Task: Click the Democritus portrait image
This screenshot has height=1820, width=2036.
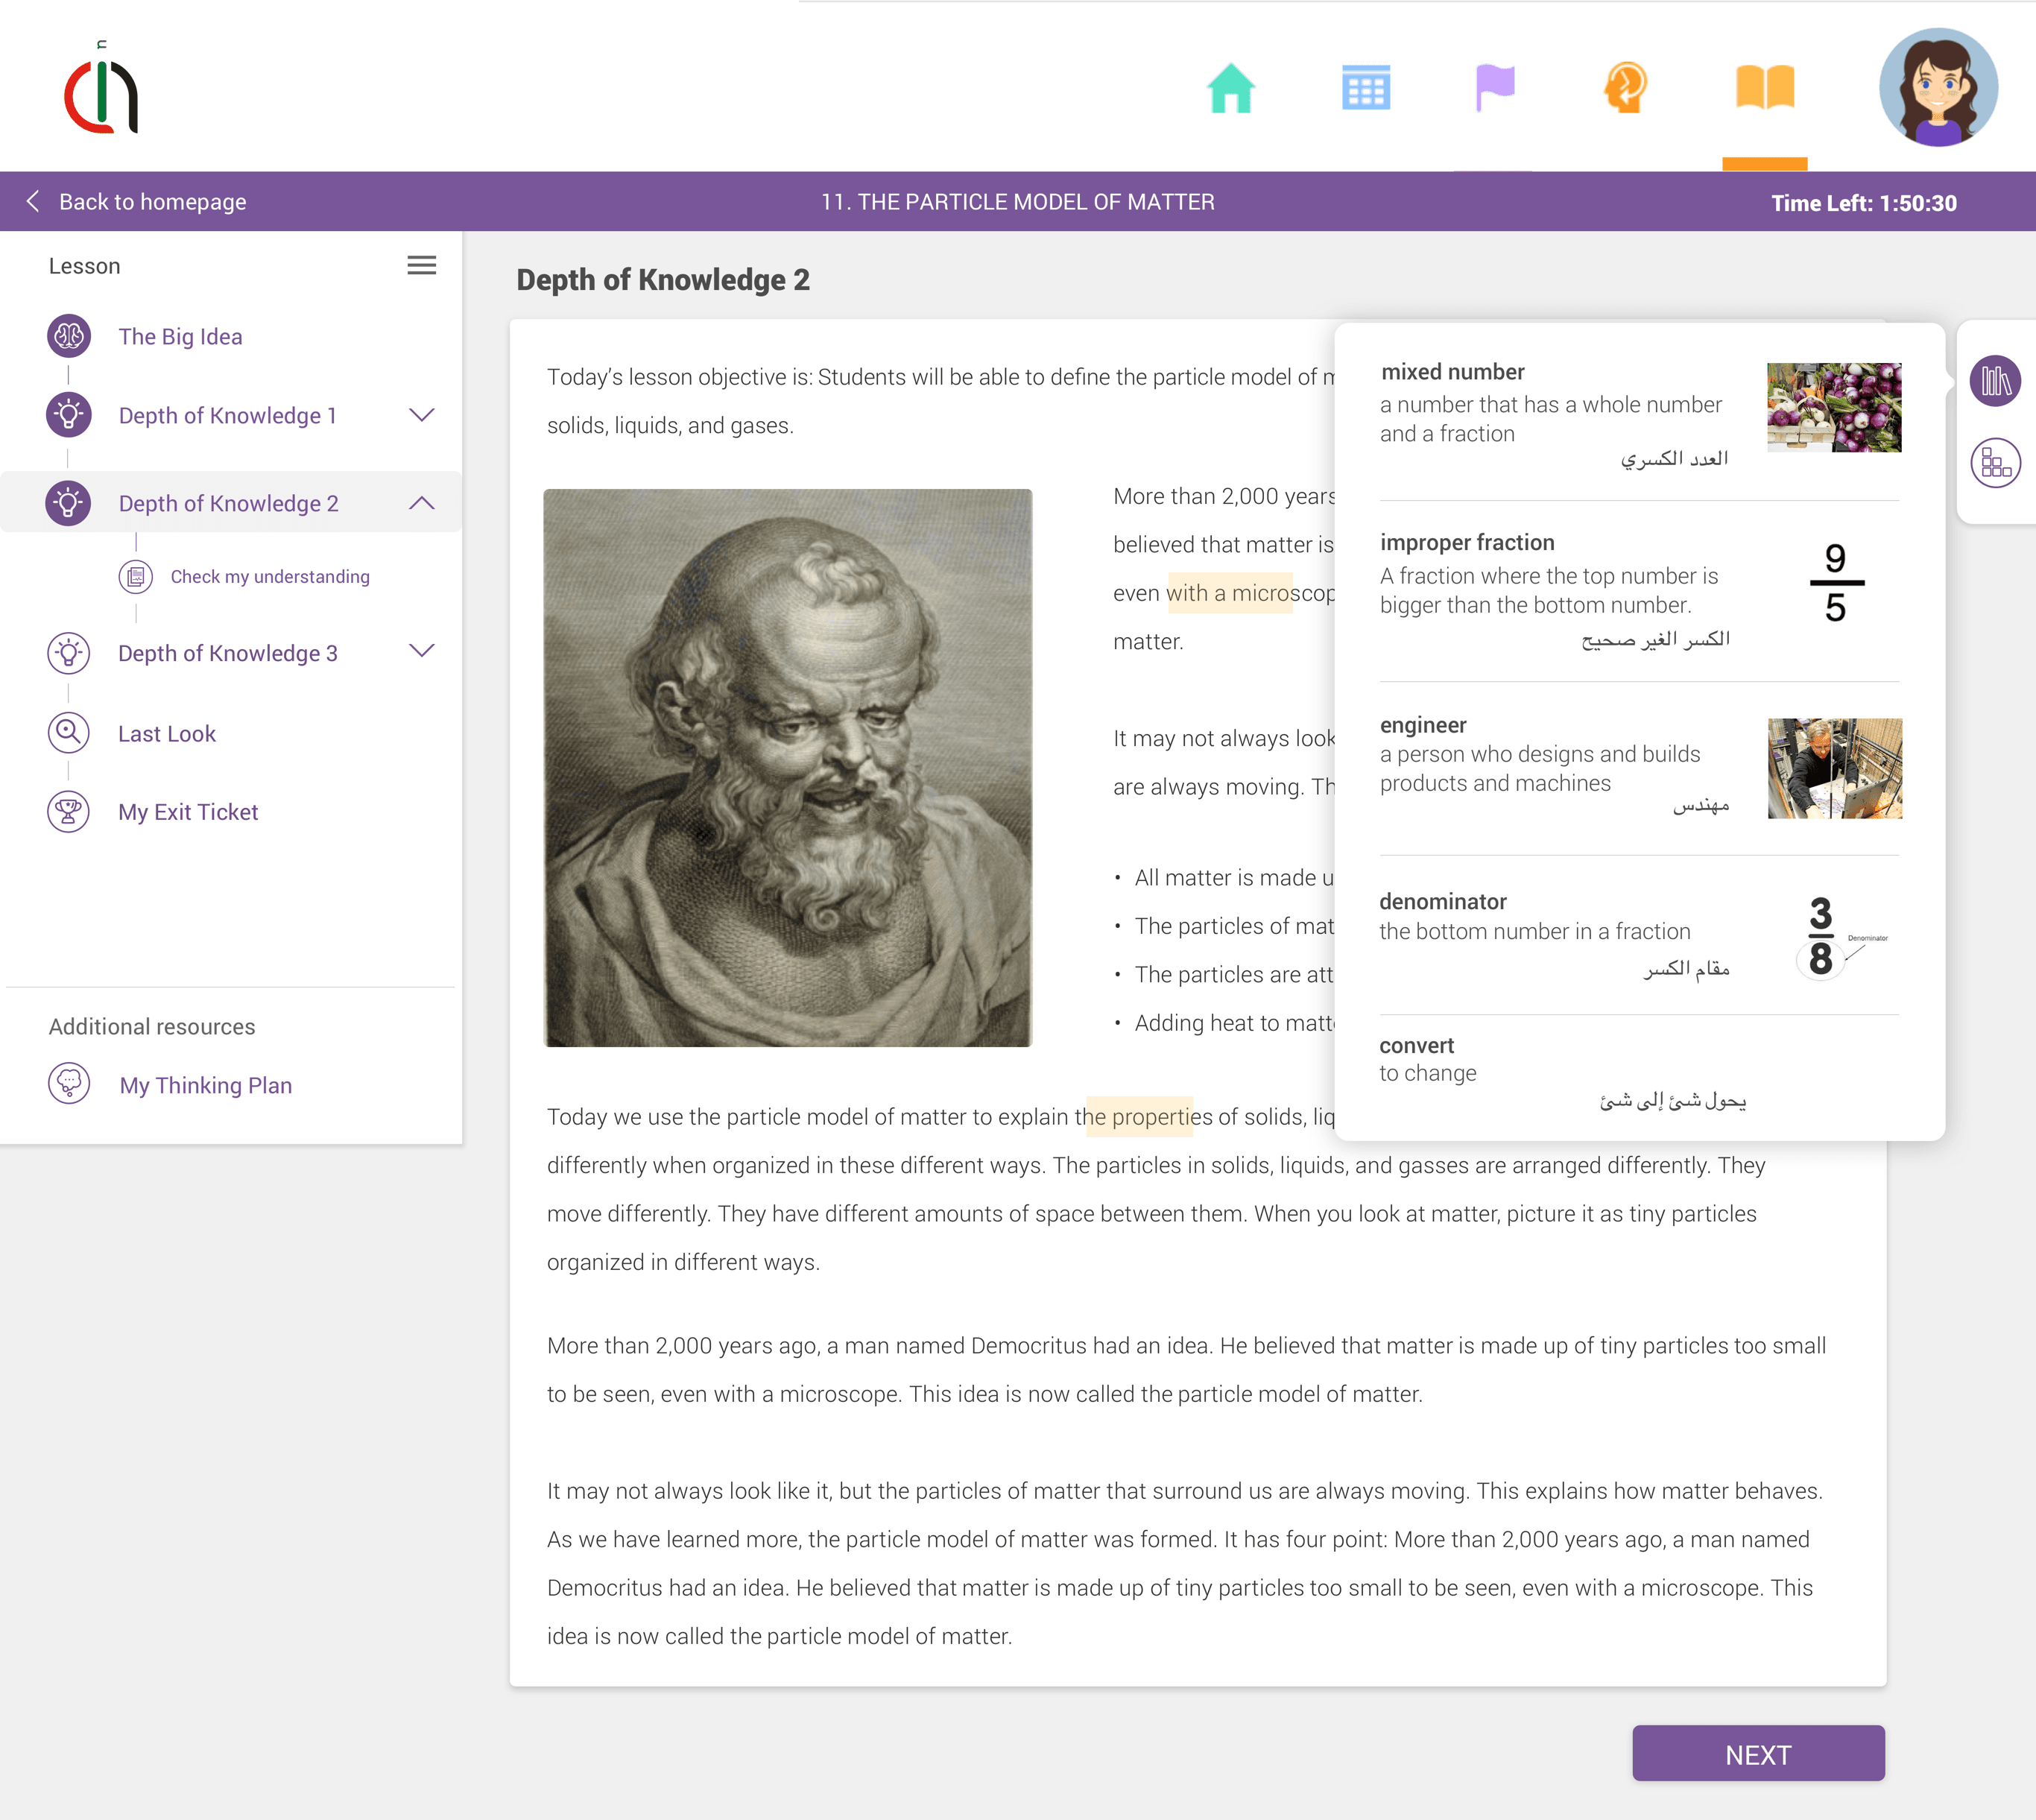Action: coord(788,768)
